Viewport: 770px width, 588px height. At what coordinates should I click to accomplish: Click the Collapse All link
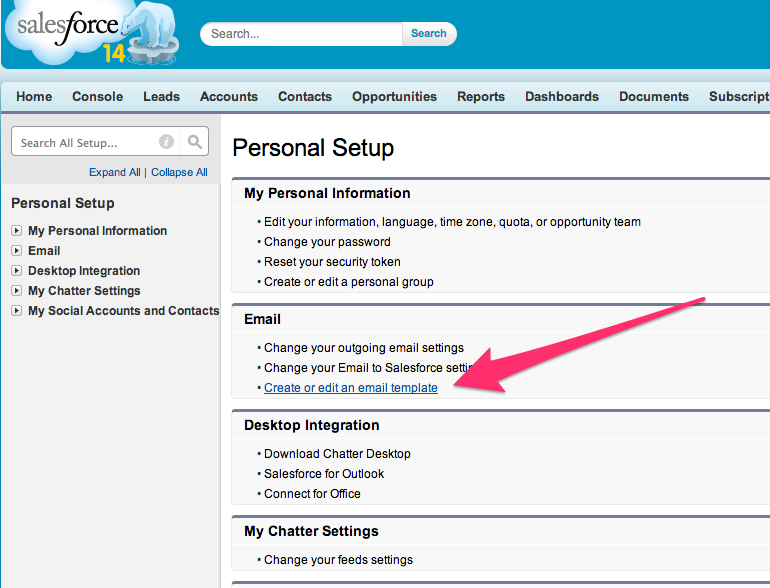pos(179,172)
